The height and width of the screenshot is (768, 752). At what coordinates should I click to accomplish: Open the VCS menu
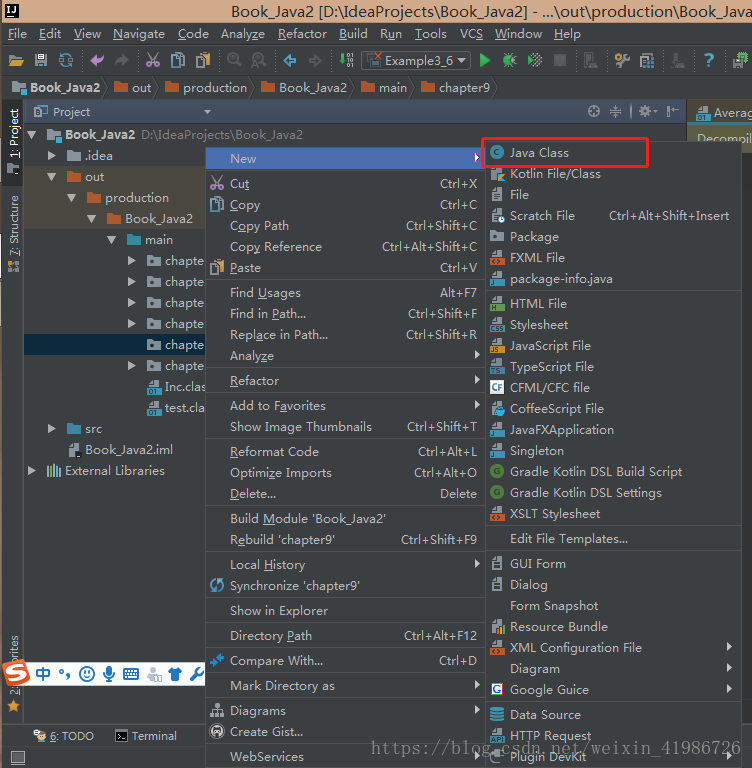click(471, 34)
